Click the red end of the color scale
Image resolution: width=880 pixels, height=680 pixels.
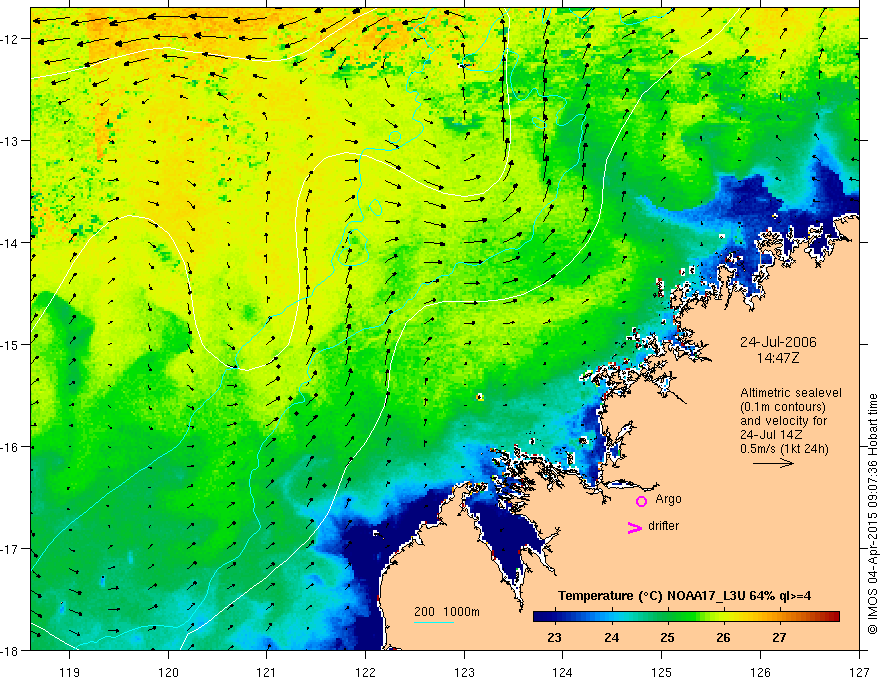pos(833,616)
